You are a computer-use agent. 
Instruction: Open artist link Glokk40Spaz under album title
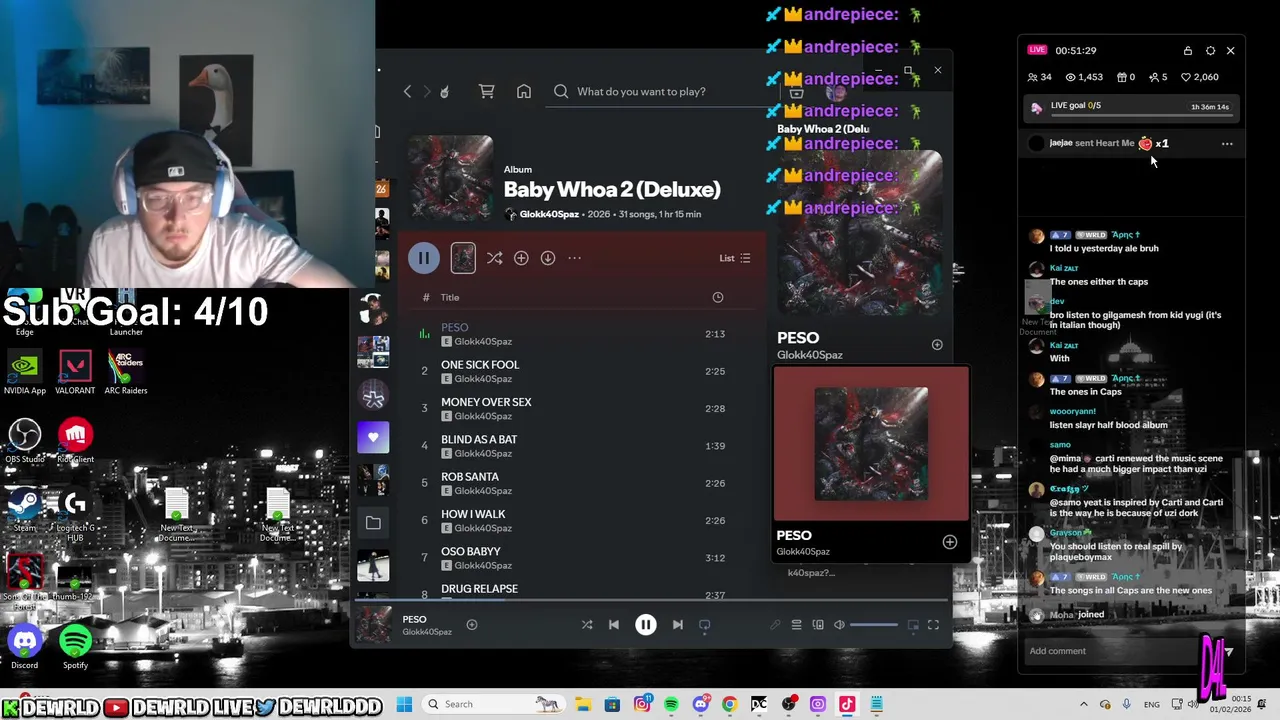pos(549,214)
